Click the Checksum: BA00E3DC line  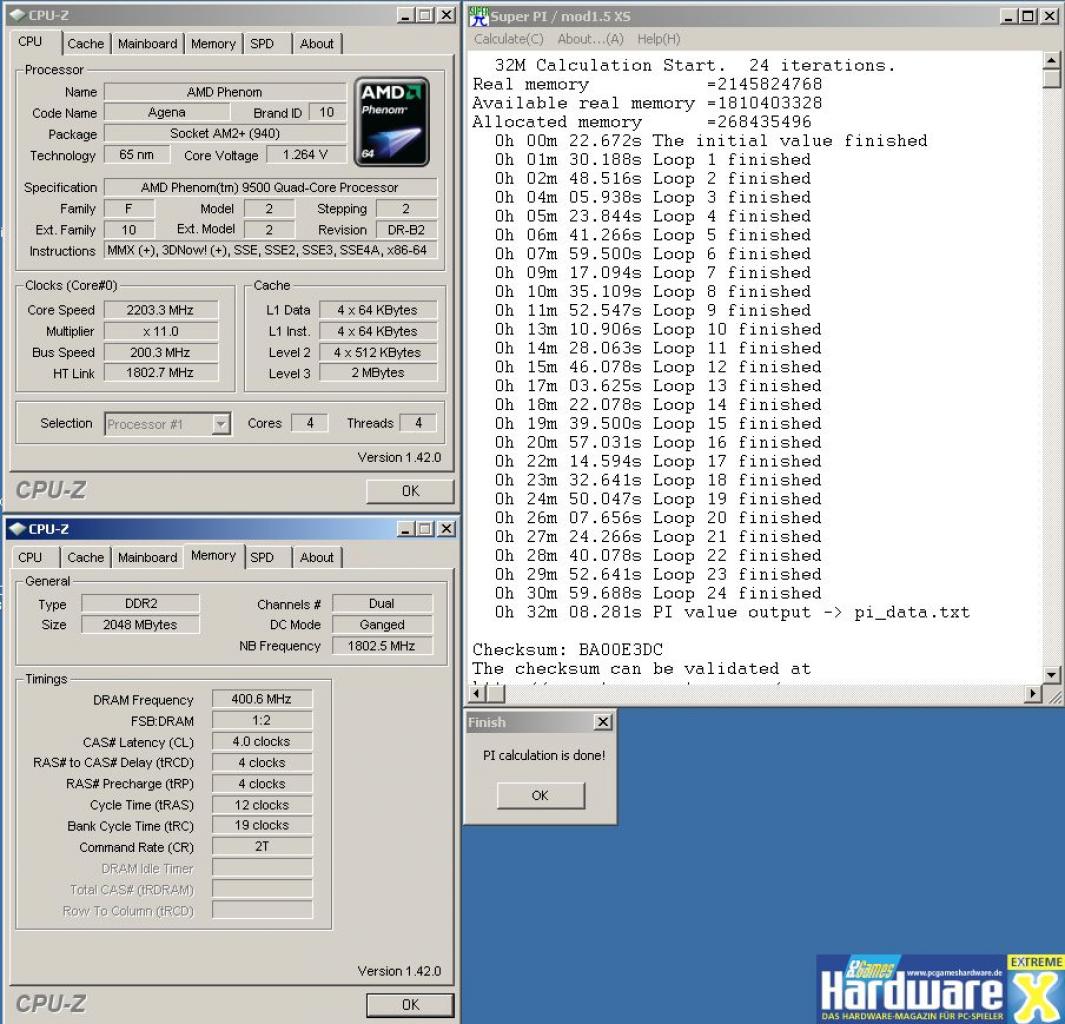point(568,650)
